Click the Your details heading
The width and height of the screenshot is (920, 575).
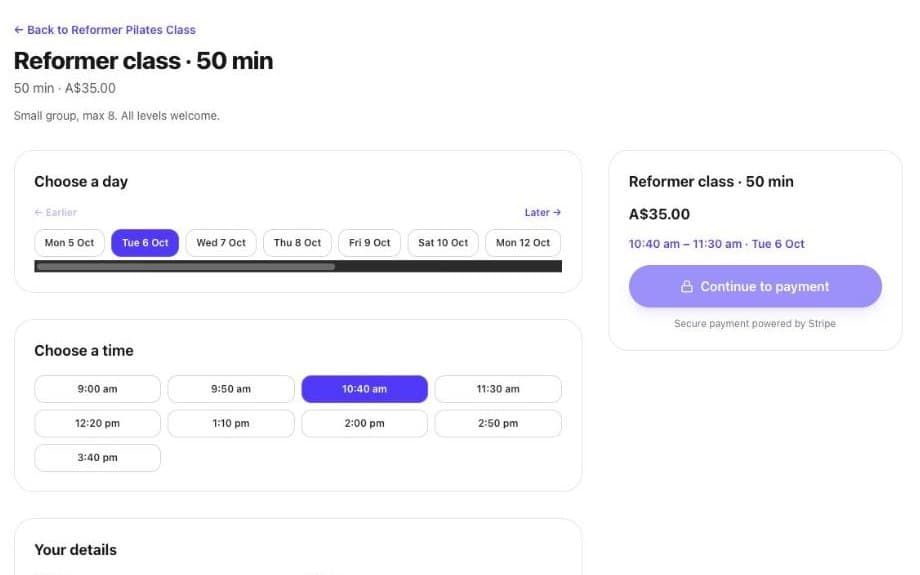76,550
